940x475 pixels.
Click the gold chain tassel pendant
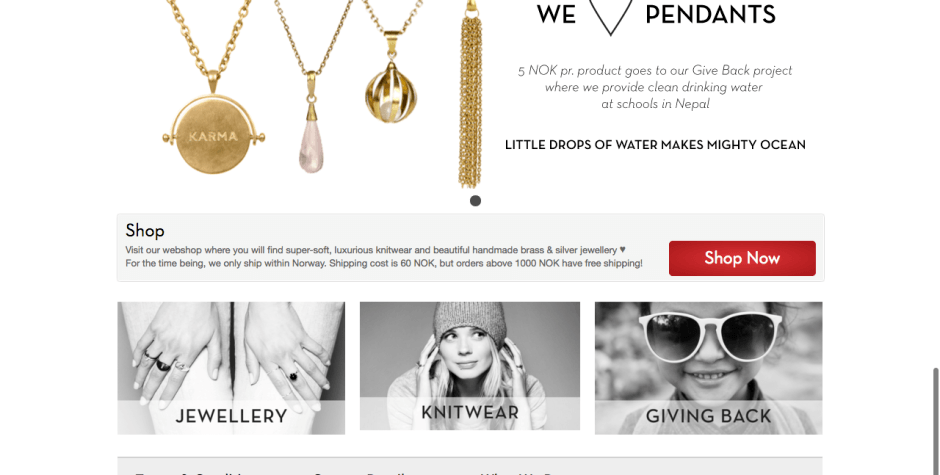[x=471, y=99]
